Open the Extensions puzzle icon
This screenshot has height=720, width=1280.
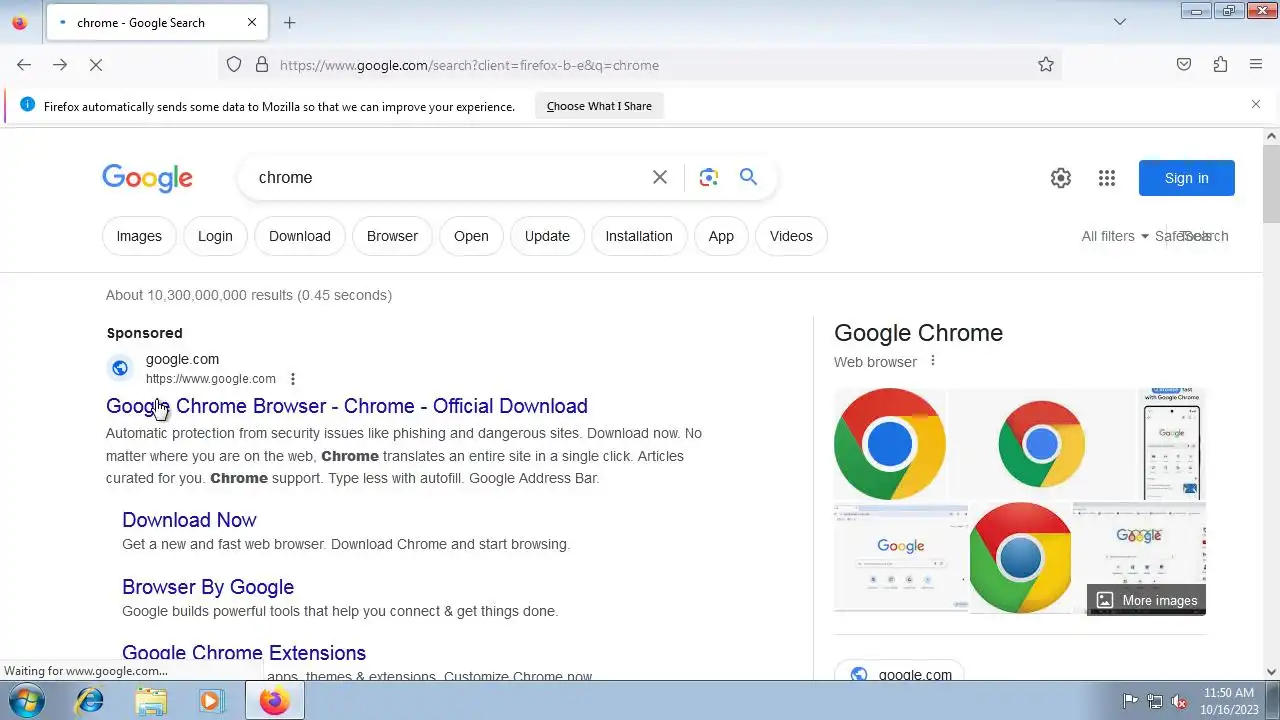[x=1220, y=65]
